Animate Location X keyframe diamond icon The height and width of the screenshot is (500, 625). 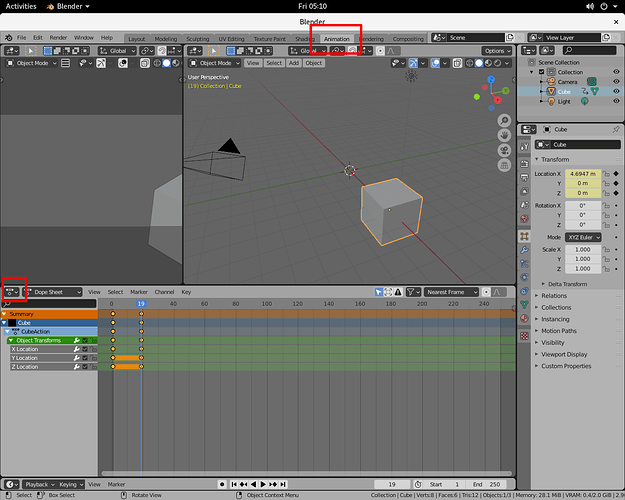(616, 173)
